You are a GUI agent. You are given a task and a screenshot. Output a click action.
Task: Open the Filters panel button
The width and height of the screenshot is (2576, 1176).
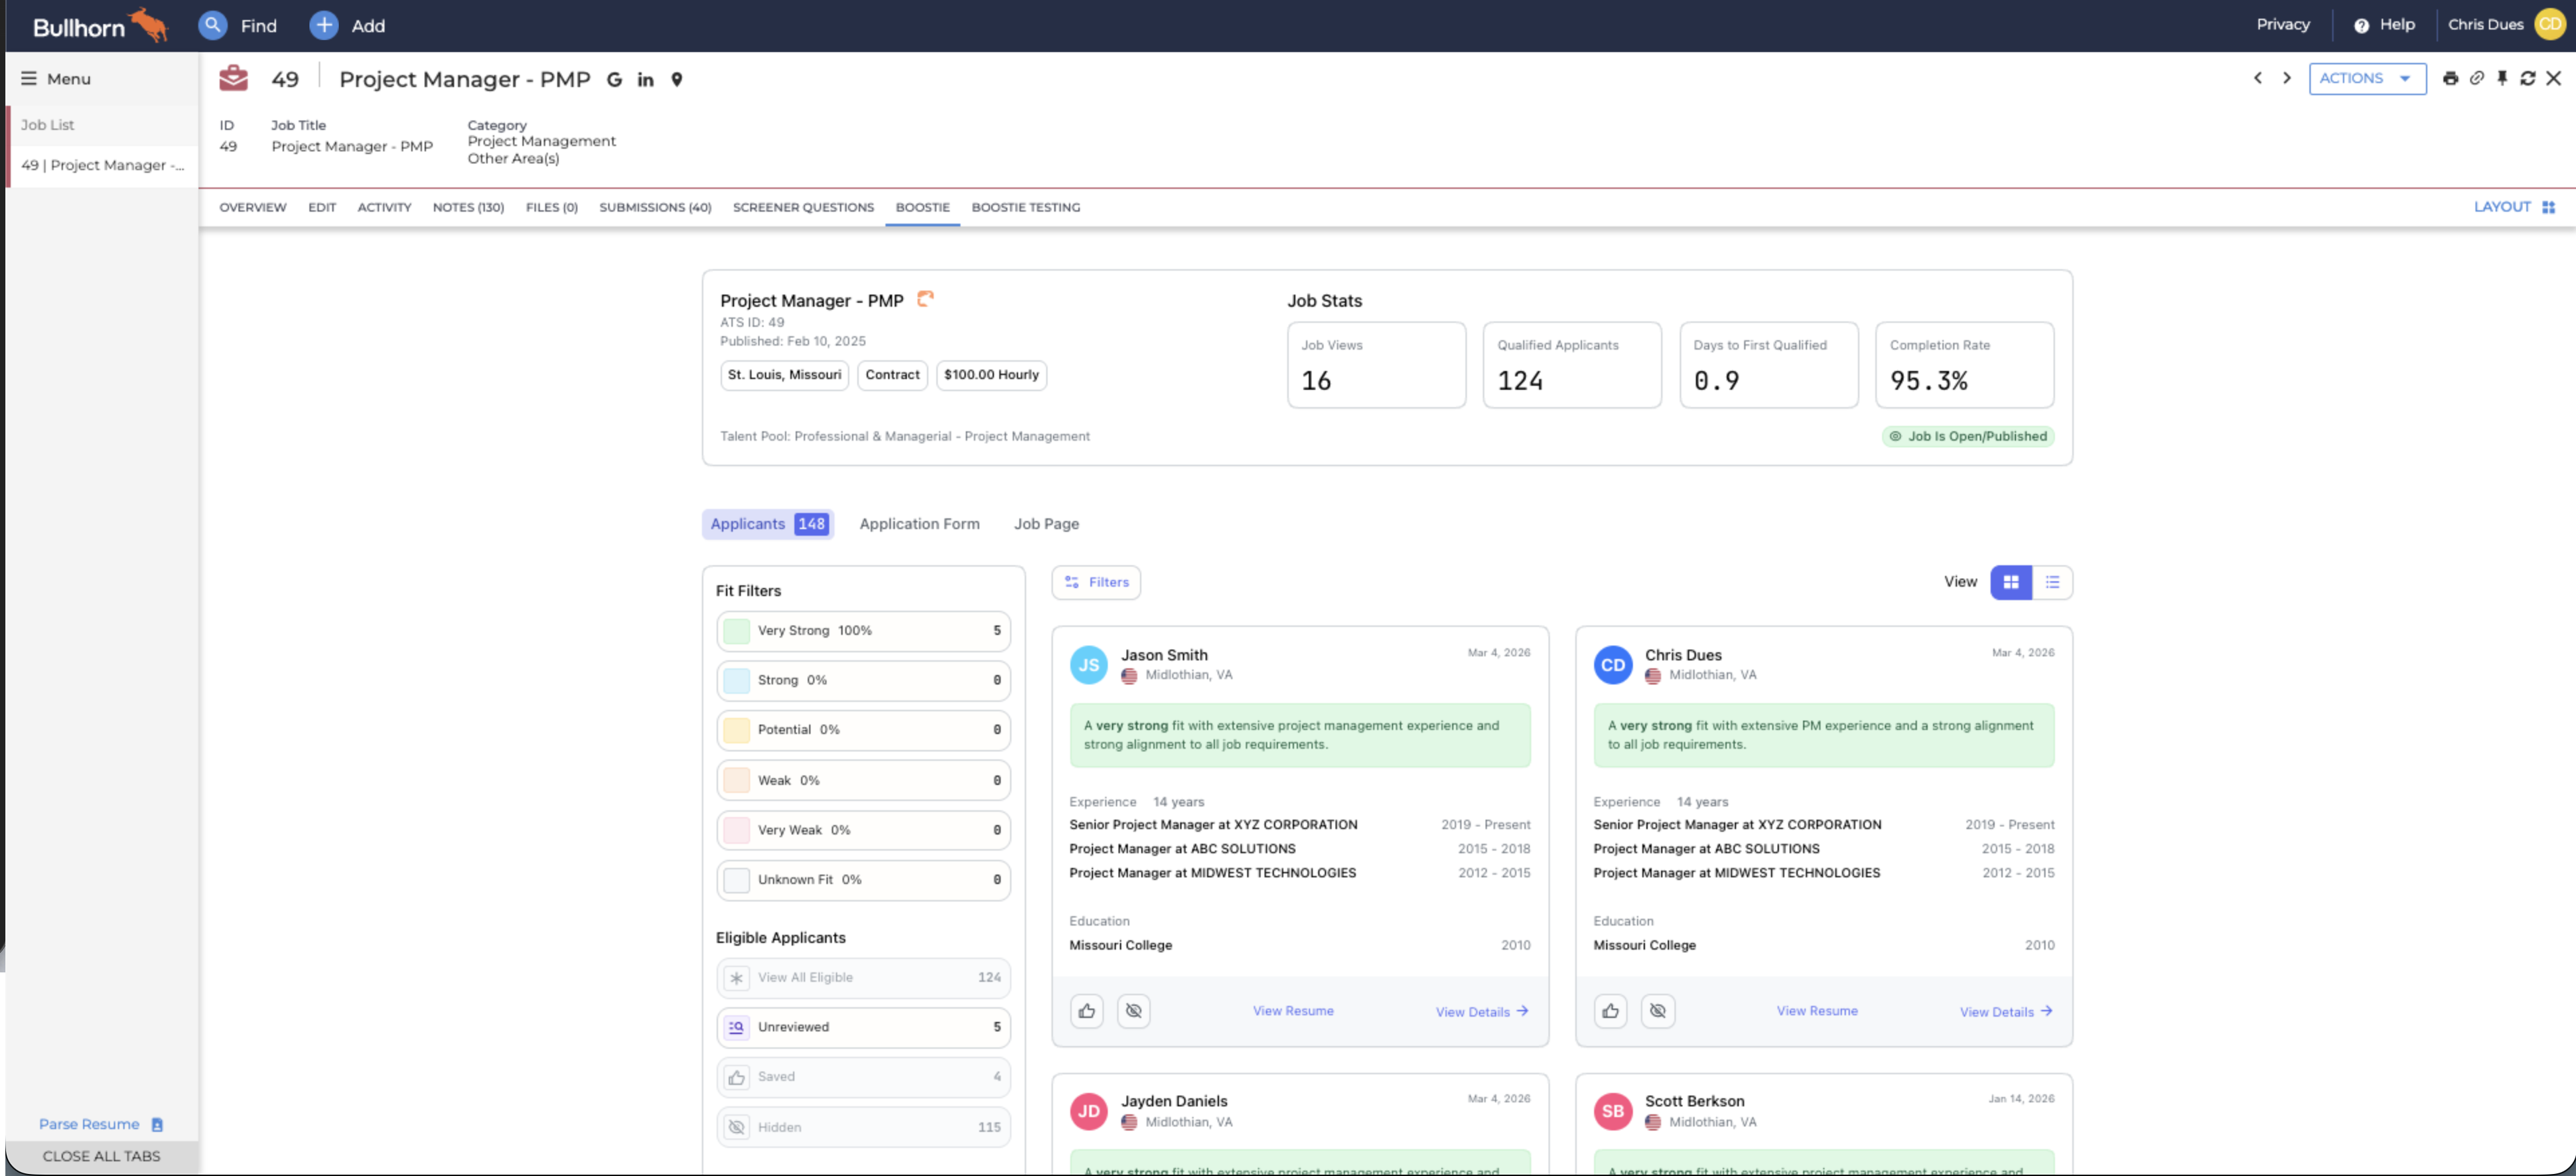pyautogui.click(x=1096, y=582)
